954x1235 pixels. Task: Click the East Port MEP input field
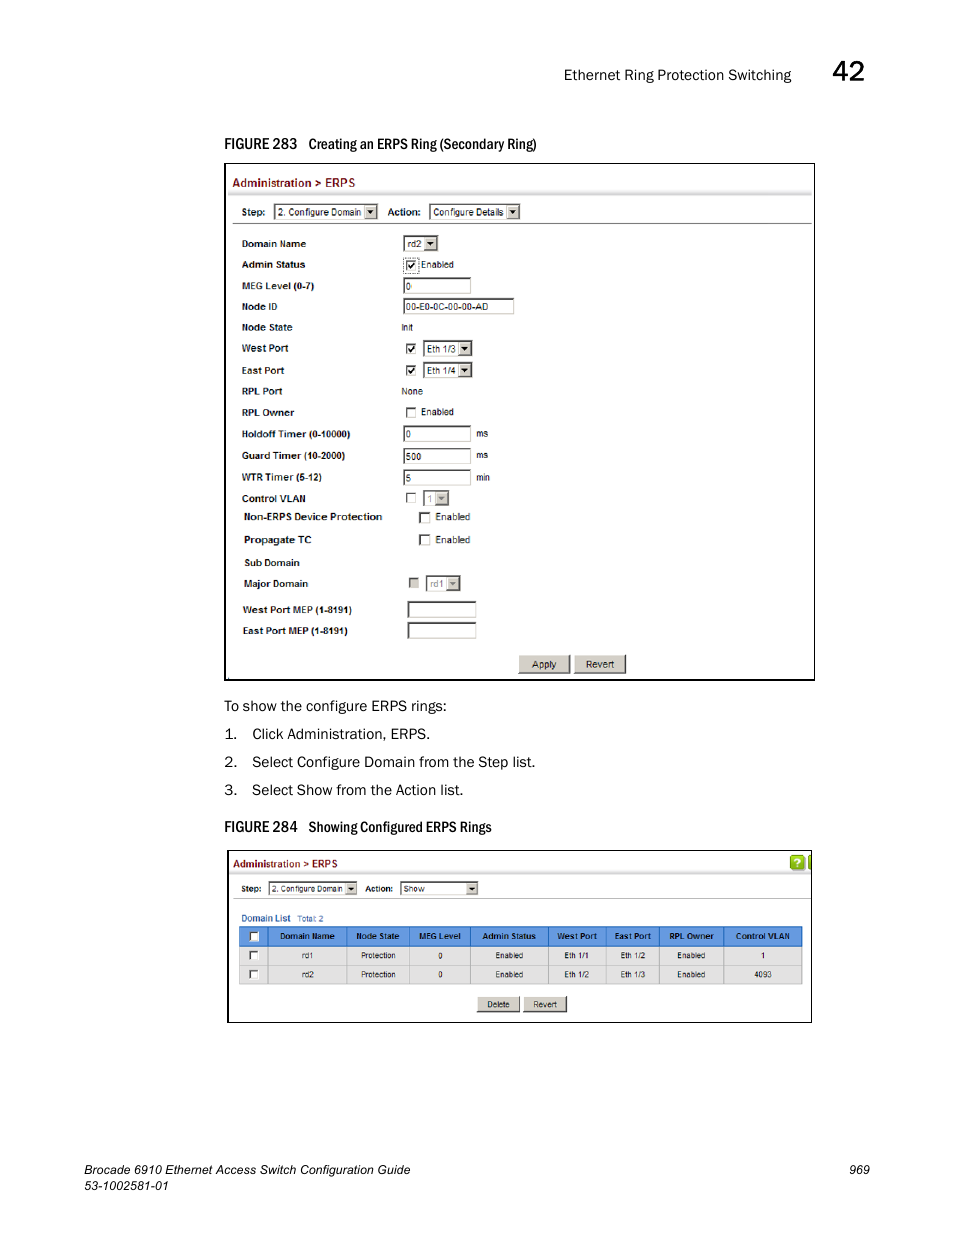click(442, 631)
